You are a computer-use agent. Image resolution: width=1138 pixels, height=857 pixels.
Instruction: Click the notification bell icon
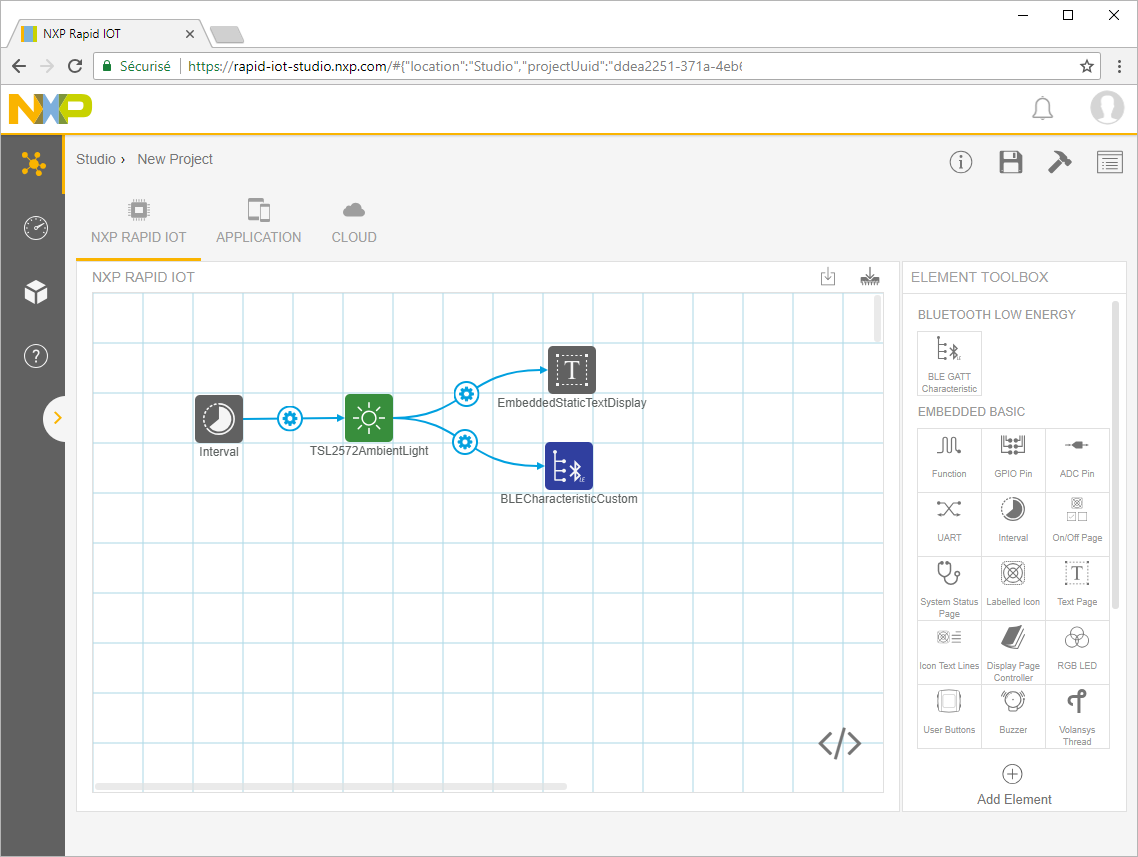[1042, 108]
